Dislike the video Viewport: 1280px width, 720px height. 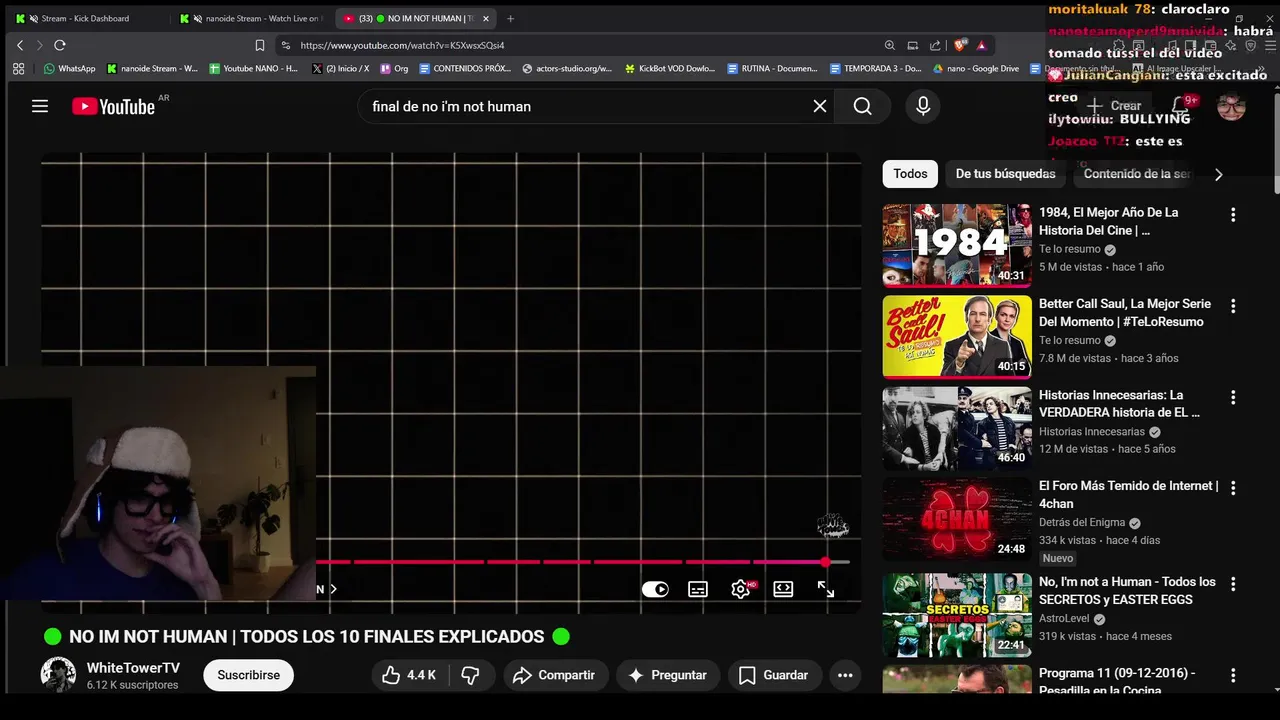point(470,675)
